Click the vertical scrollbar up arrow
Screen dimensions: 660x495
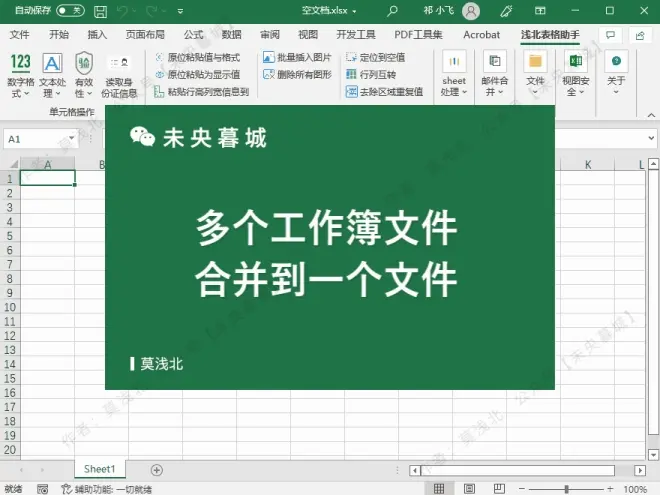pos(653,164)
